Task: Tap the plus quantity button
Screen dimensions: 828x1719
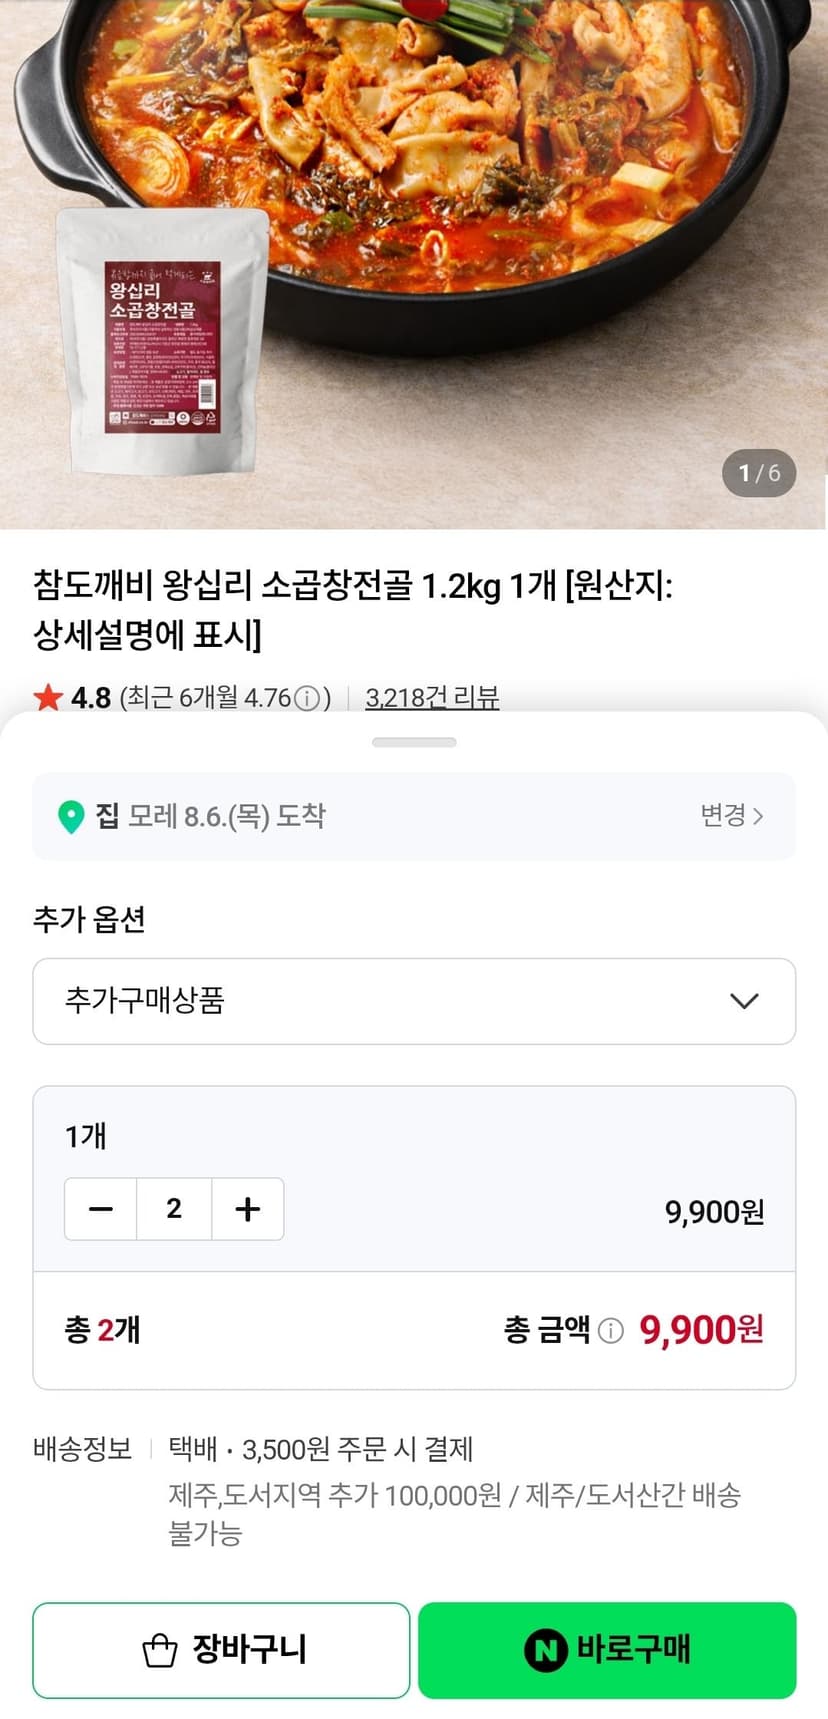Action: (247, 1209)
